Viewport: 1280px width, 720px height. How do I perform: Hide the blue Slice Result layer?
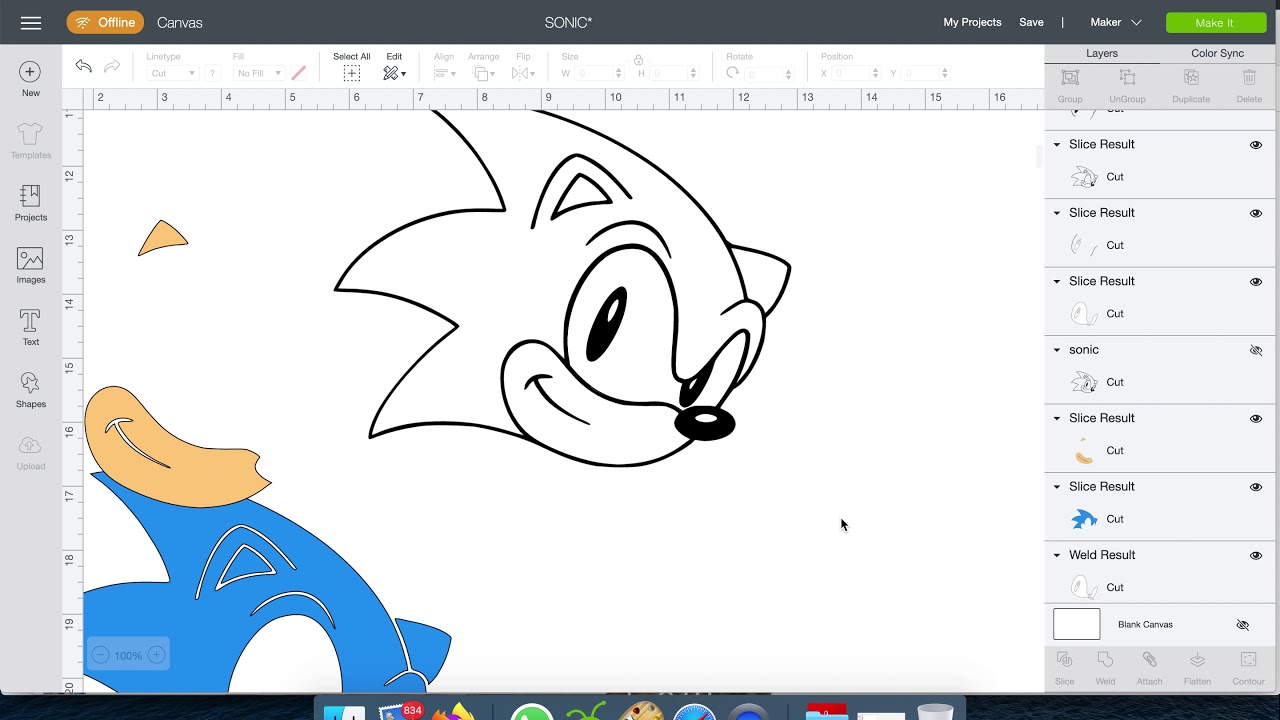coord(1256,487)
